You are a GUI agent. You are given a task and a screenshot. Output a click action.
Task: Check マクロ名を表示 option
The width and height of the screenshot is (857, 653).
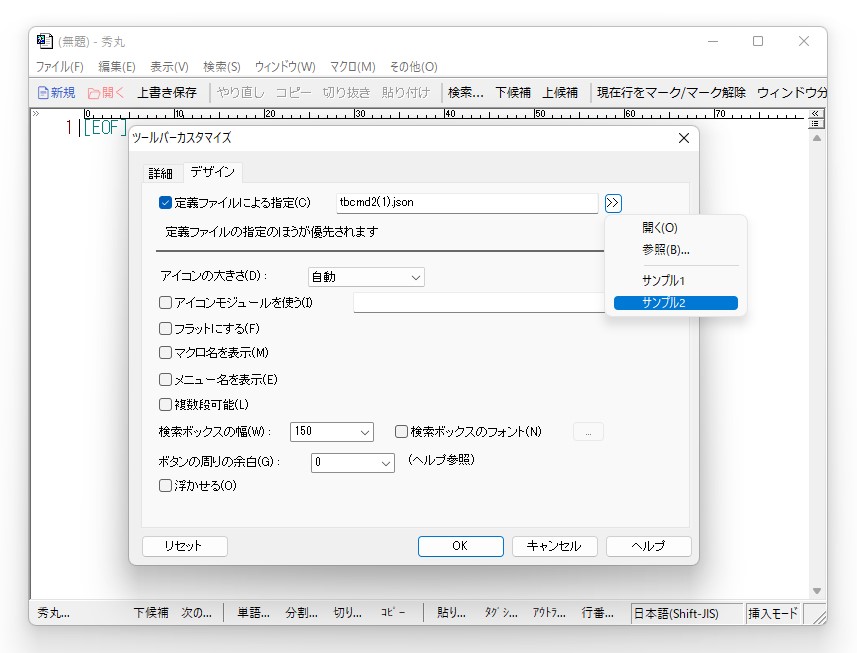pyautogui.click(x=165, y=354)
